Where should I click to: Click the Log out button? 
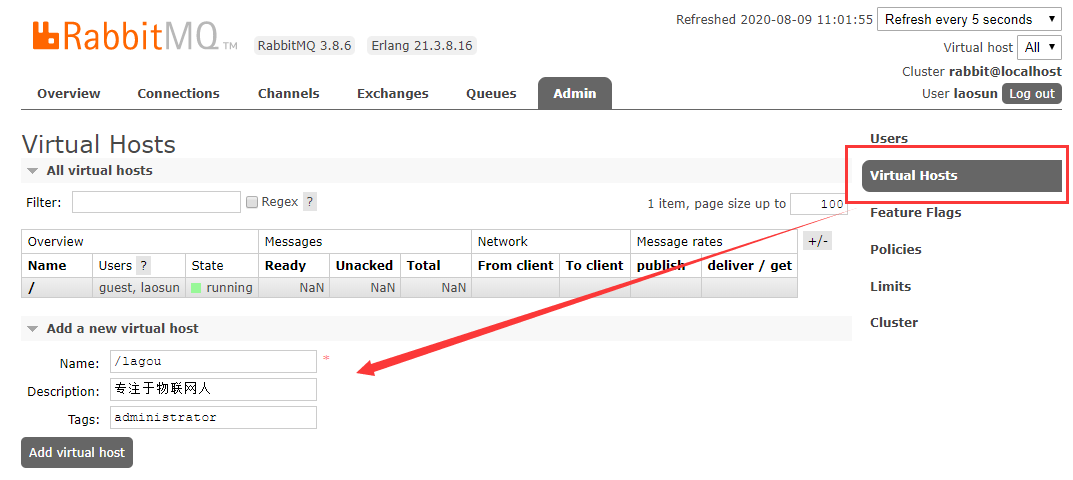pos(1031,94)
